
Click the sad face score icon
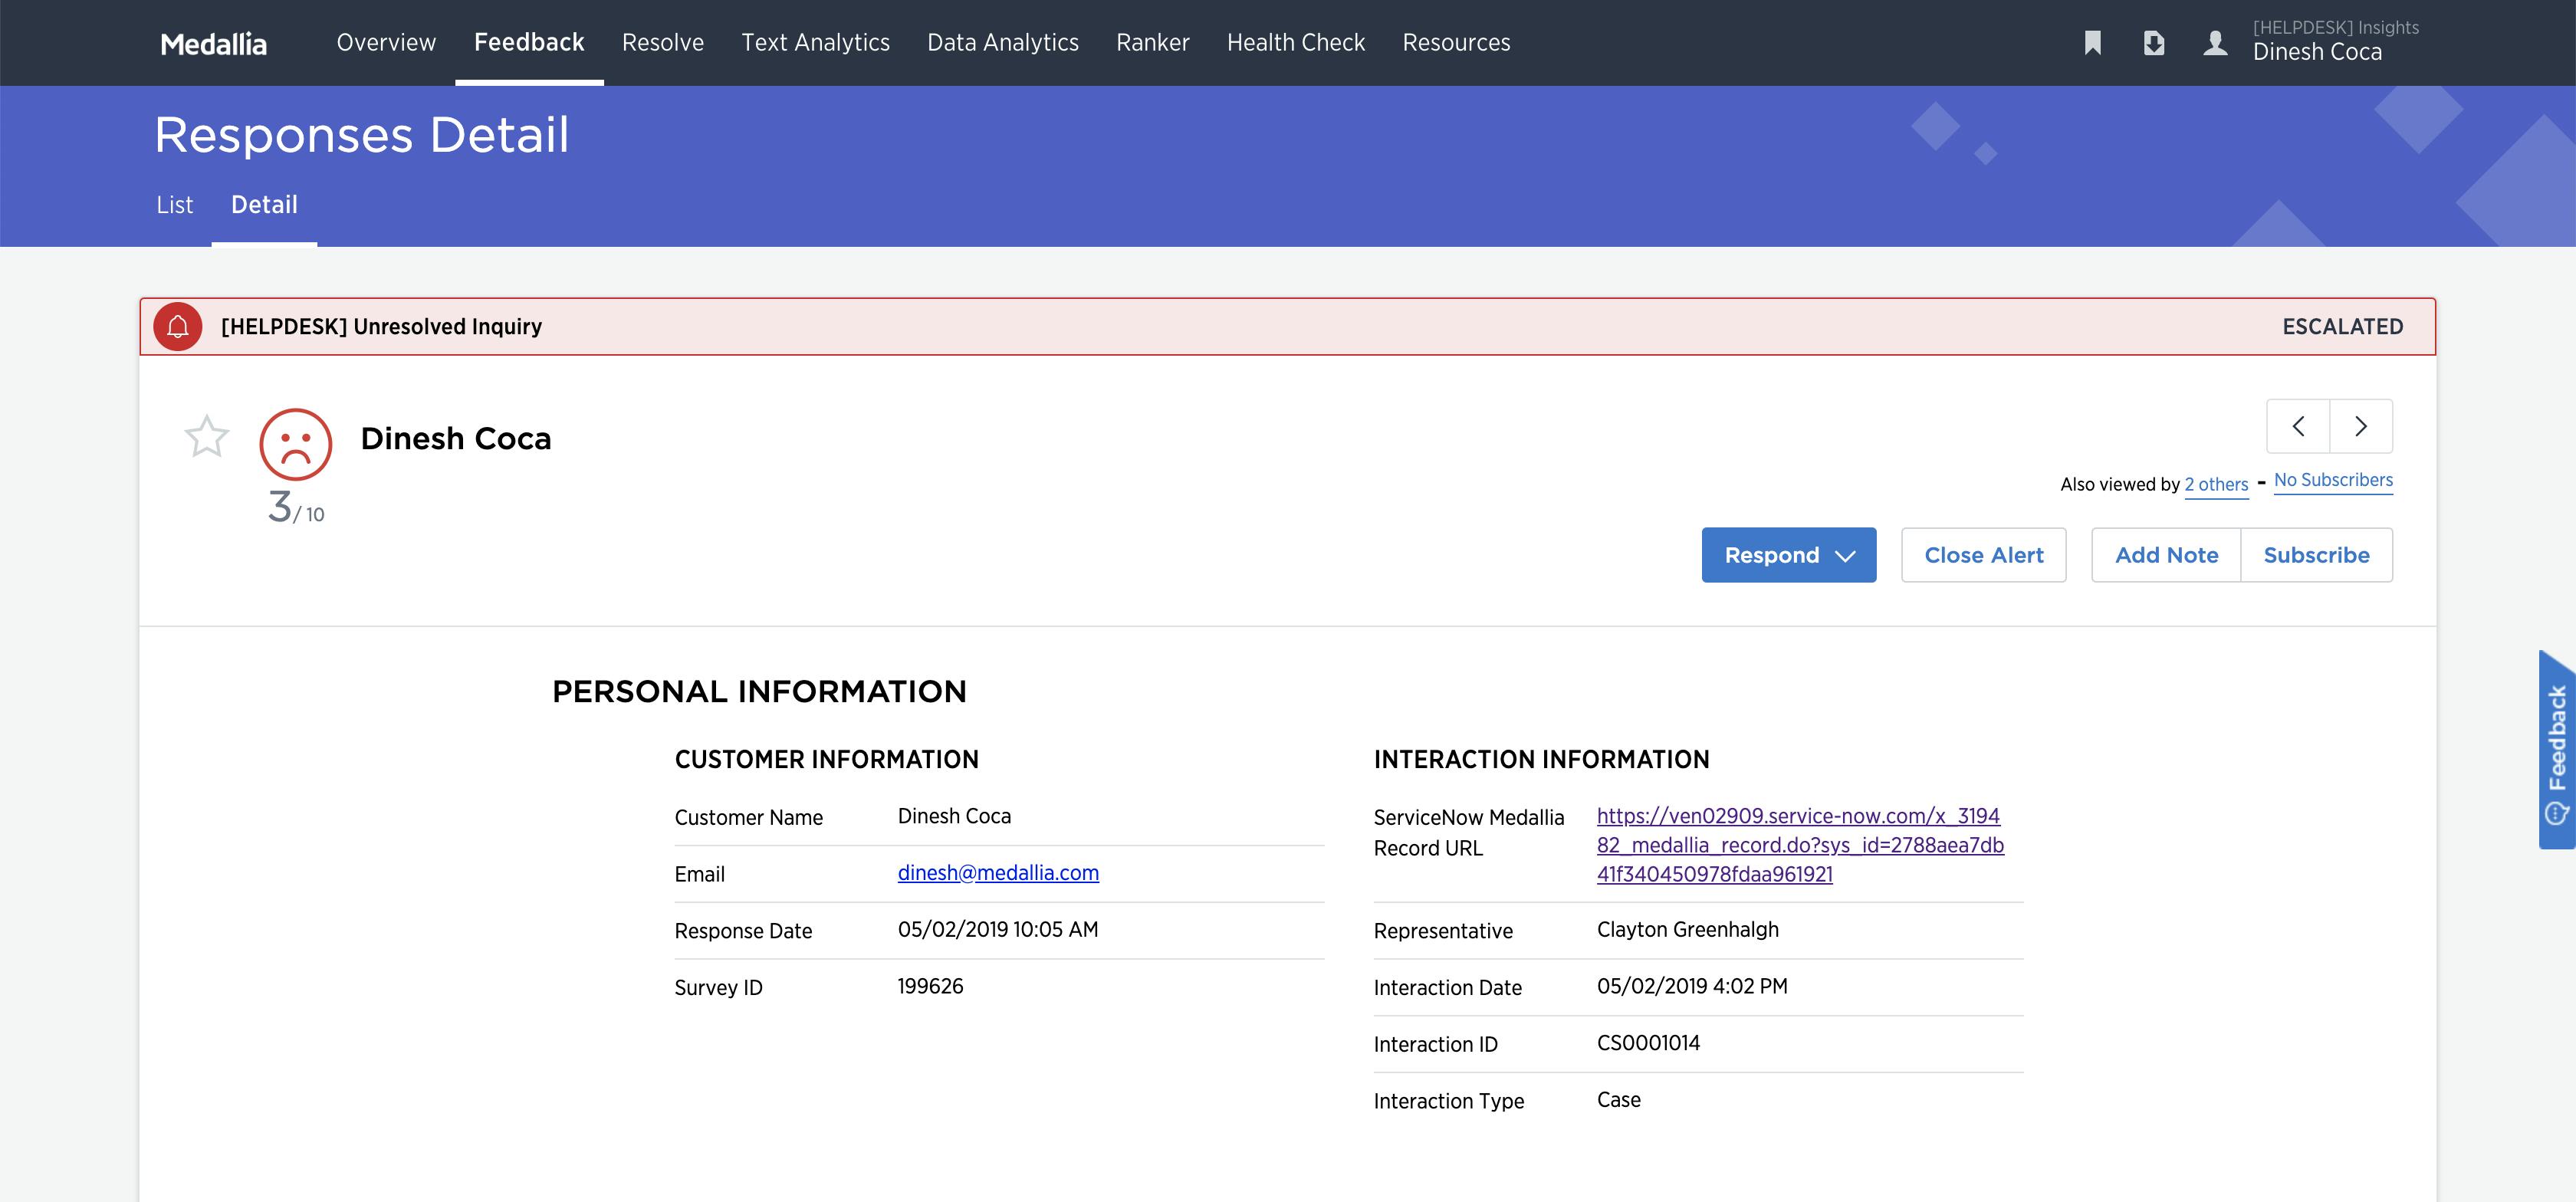(296, 444)
